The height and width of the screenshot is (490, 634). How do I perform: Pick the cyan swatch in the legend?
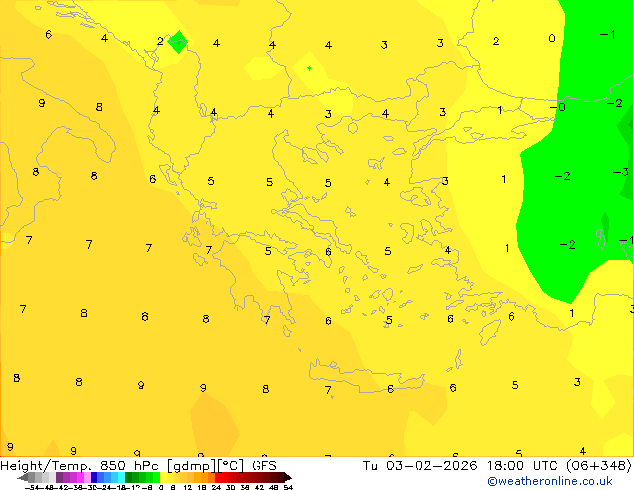point(121,477)
